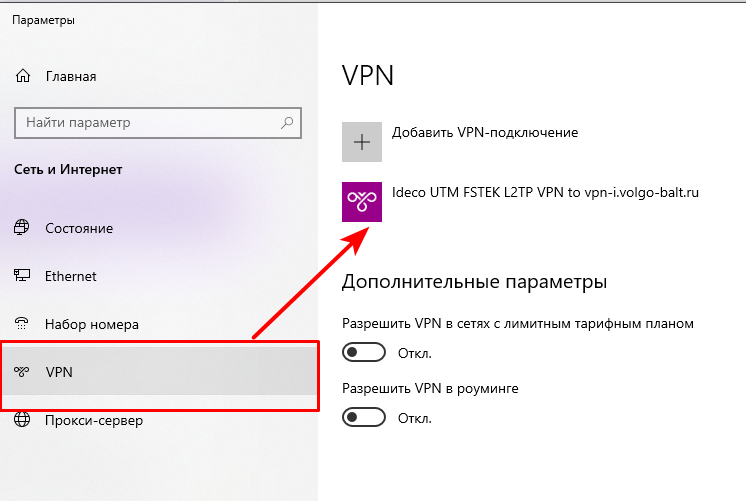
Task: Click the Добавить VPN-подключение label
Action: click(485, 132)
